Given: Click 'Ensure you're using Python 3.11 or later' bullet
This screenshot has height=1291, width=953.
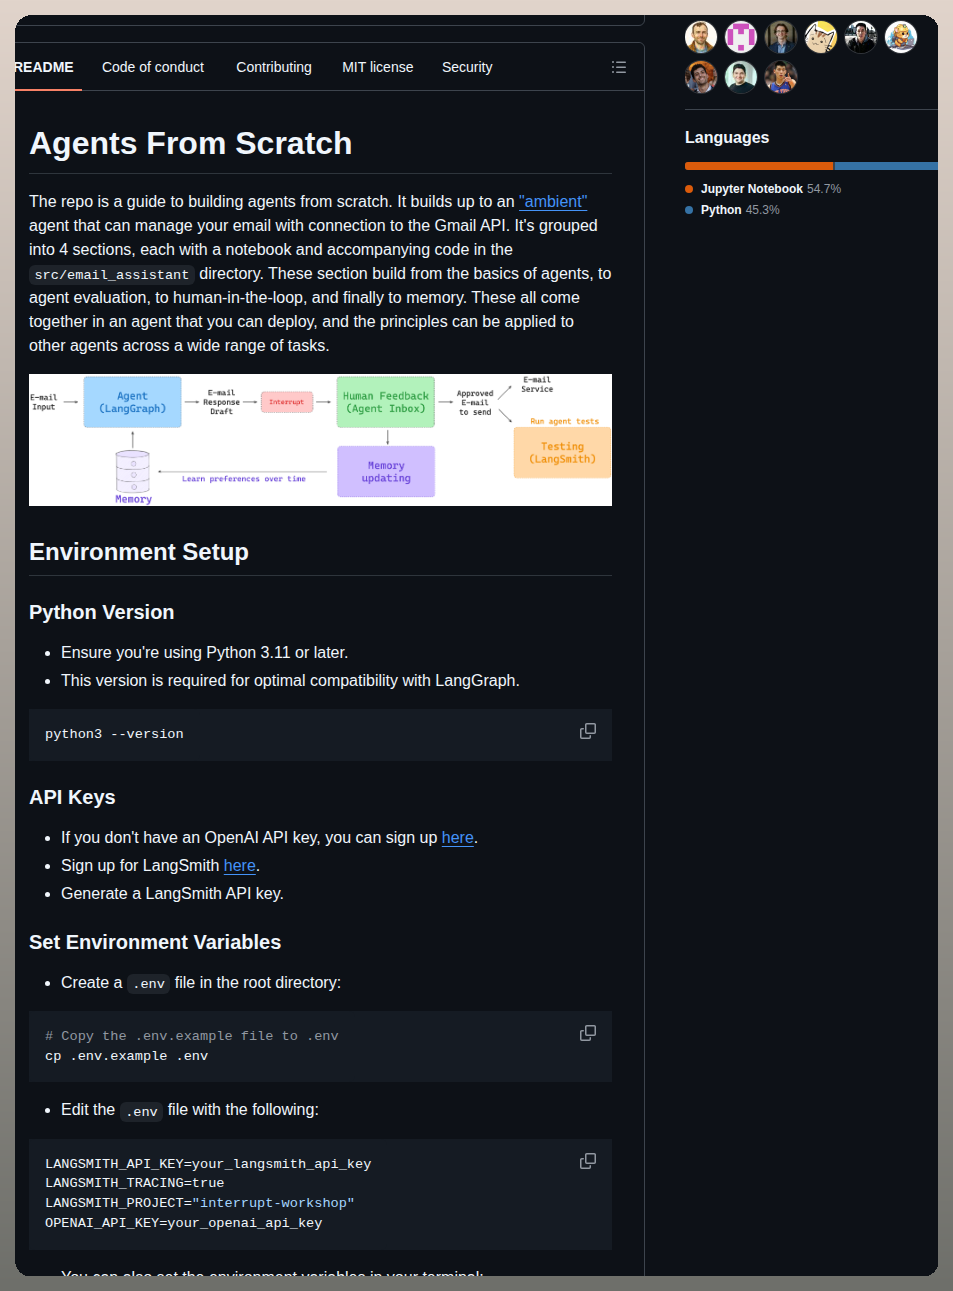Looking at the screenshot, I should 204,652.
